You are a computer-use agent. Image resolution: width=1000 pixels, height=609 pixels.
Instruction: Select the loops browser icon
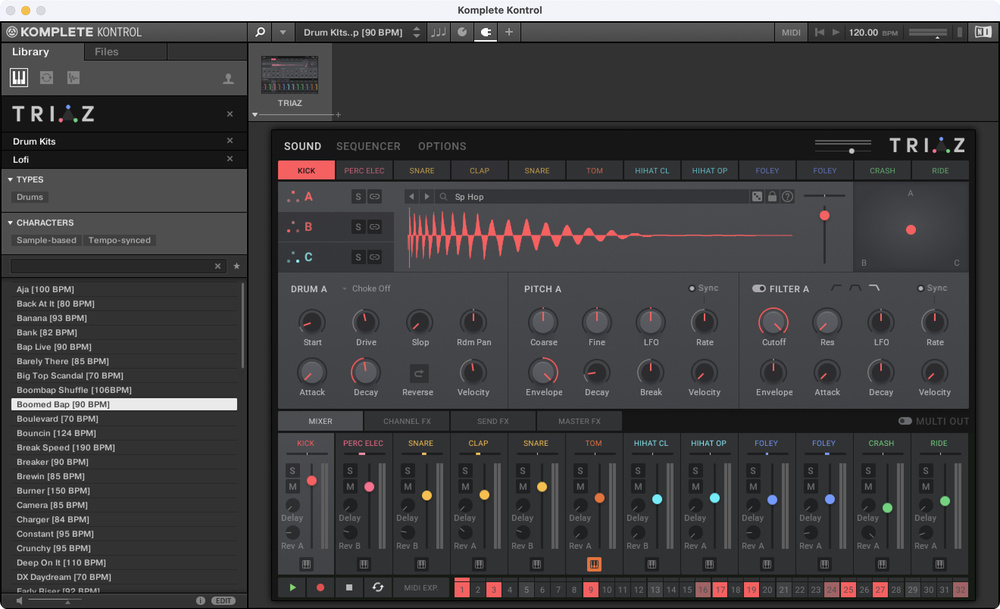point(47,78)
